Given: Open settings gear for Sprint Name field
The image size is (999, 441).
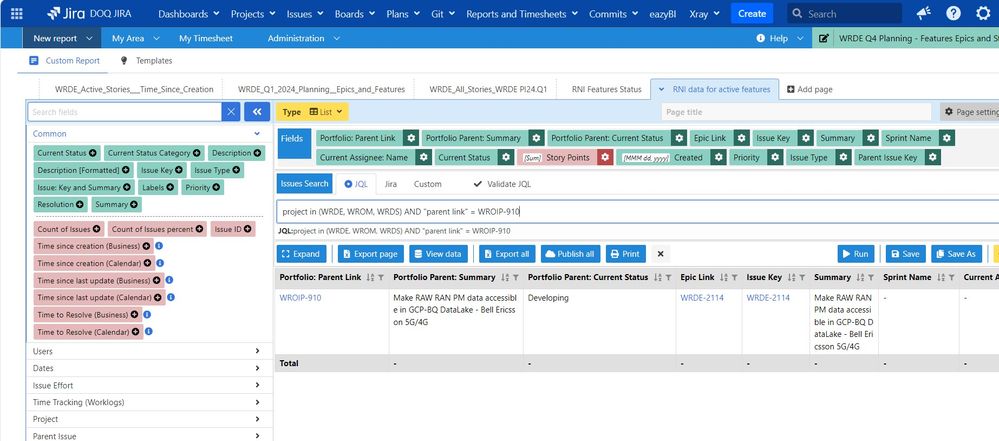Looking at the screenshot, I should (947, 138).
